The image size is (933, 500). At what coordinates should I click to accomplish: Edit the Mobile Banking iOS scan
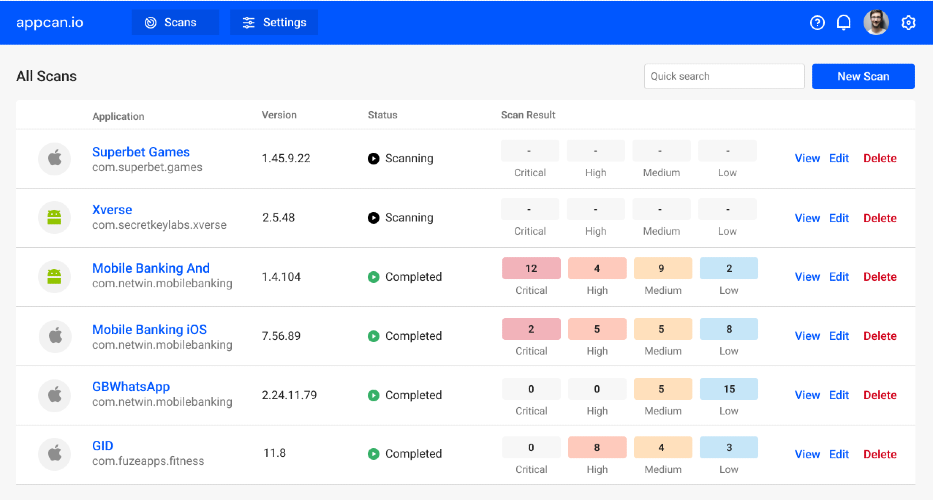pos(839,336)
